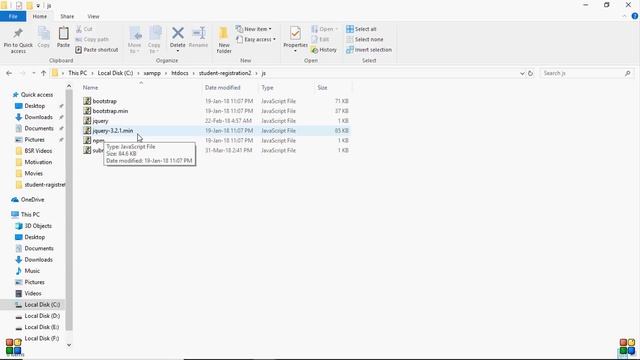
Task: Click Paste shortcut command
Action: pos(97,49)
